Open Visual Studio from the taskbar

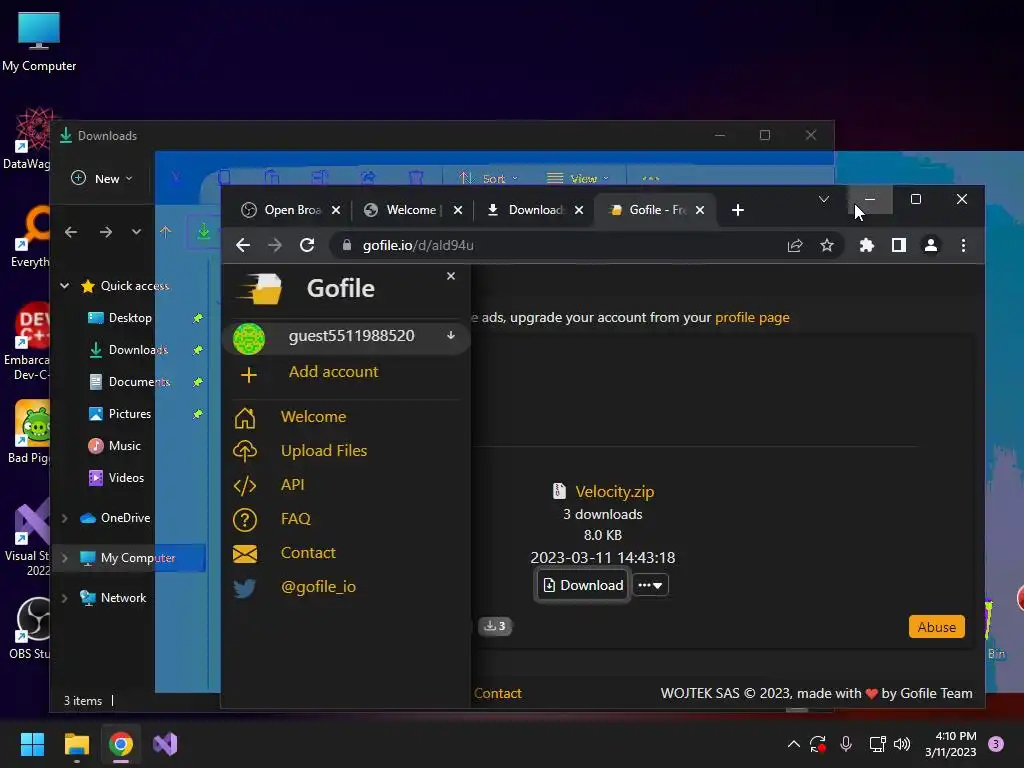tap(165, 744)
